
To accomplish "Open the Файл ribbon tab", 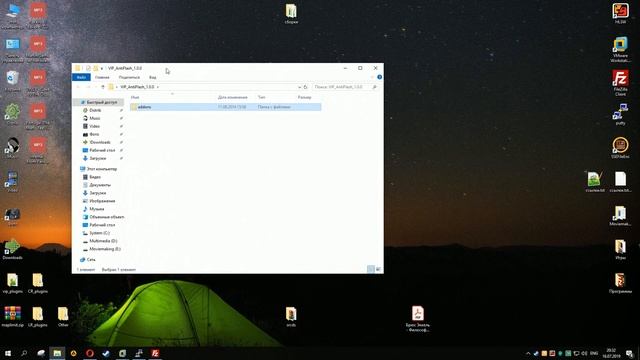I will tap(81, 77).
